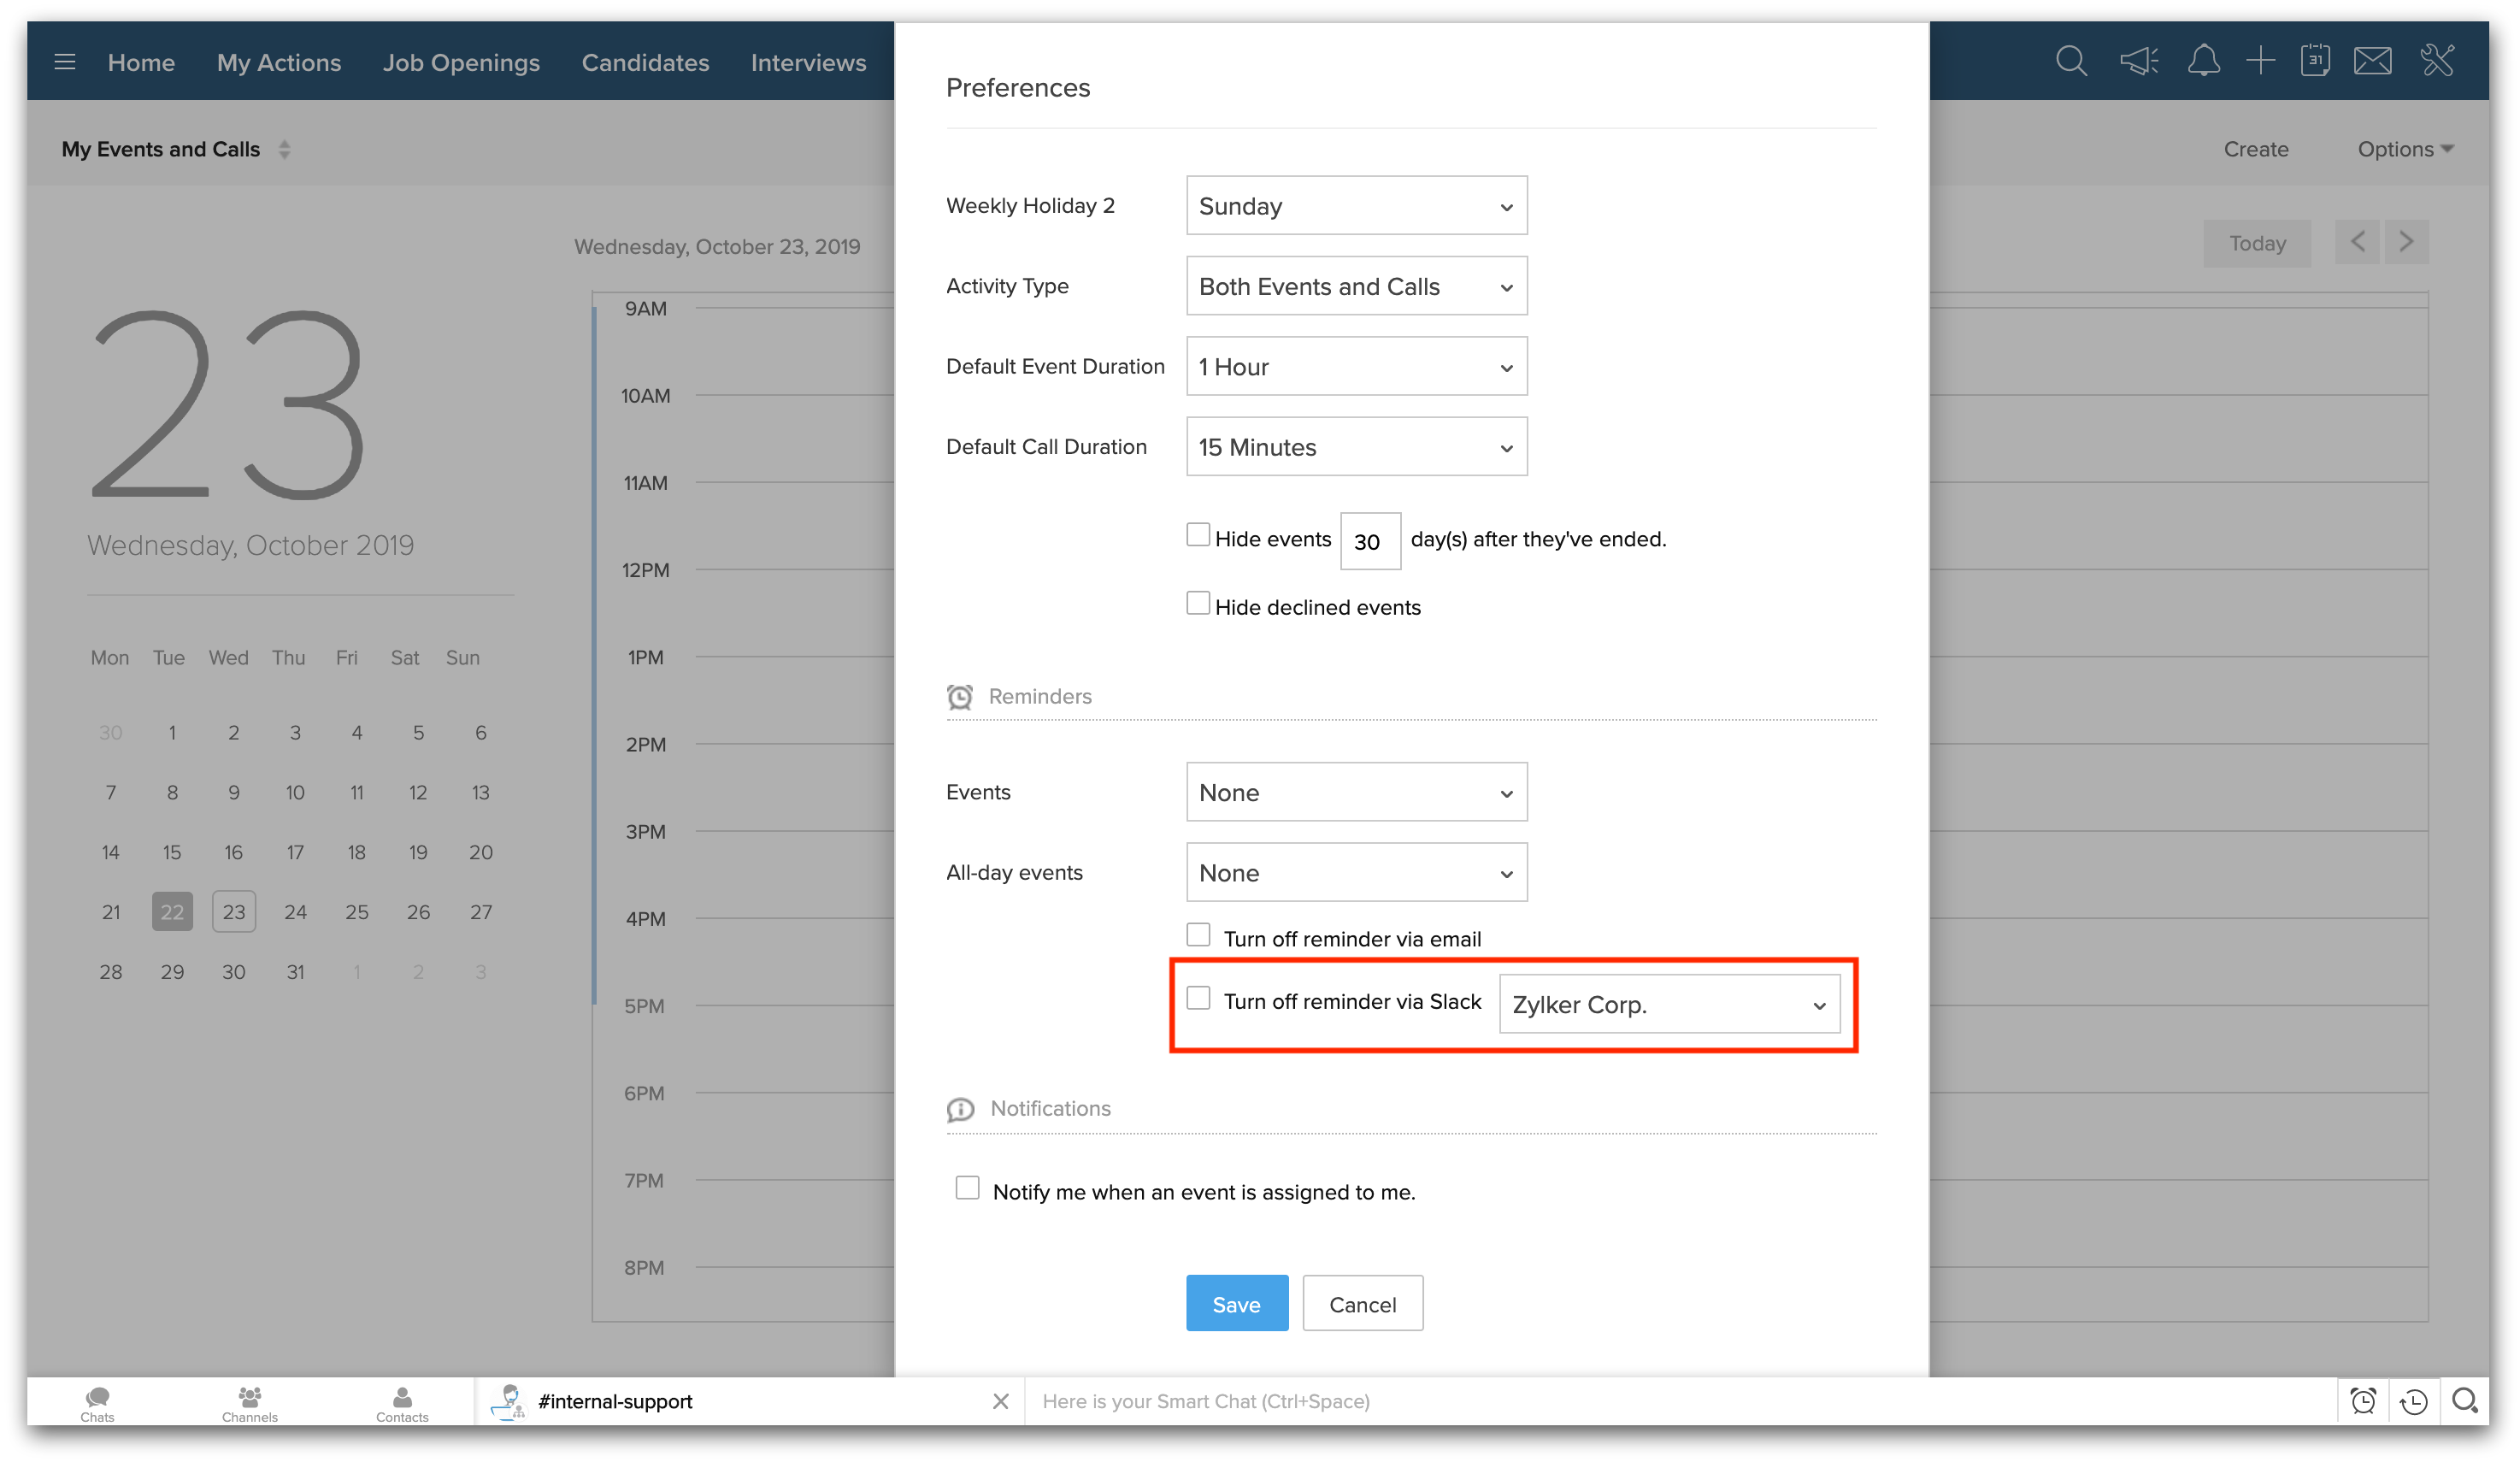Toggle Notify me when event assigned checkbox
Image resolution: width=2520 pixels, height=1462 pixels.
tap(967, 1188)
